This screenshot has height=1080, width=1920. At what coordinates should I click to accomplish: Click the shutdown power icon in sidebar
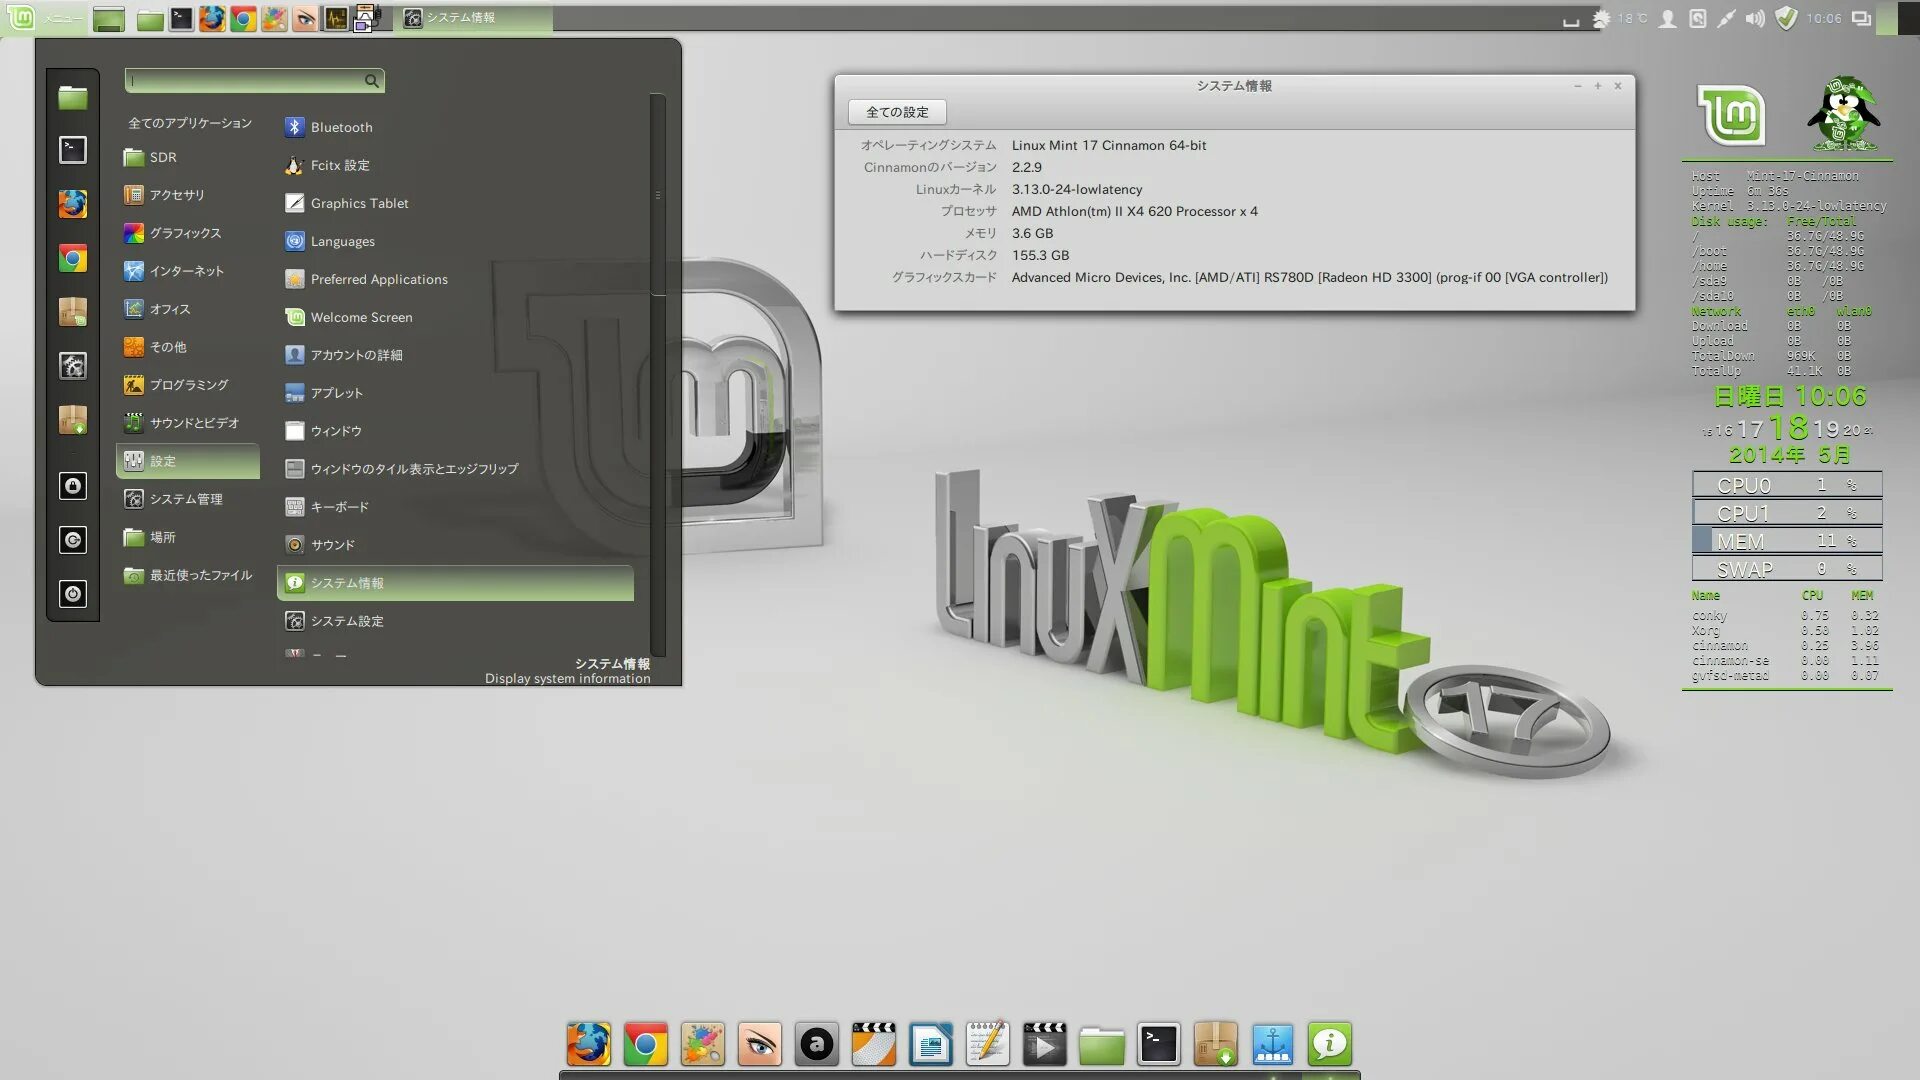click(72, 594)
